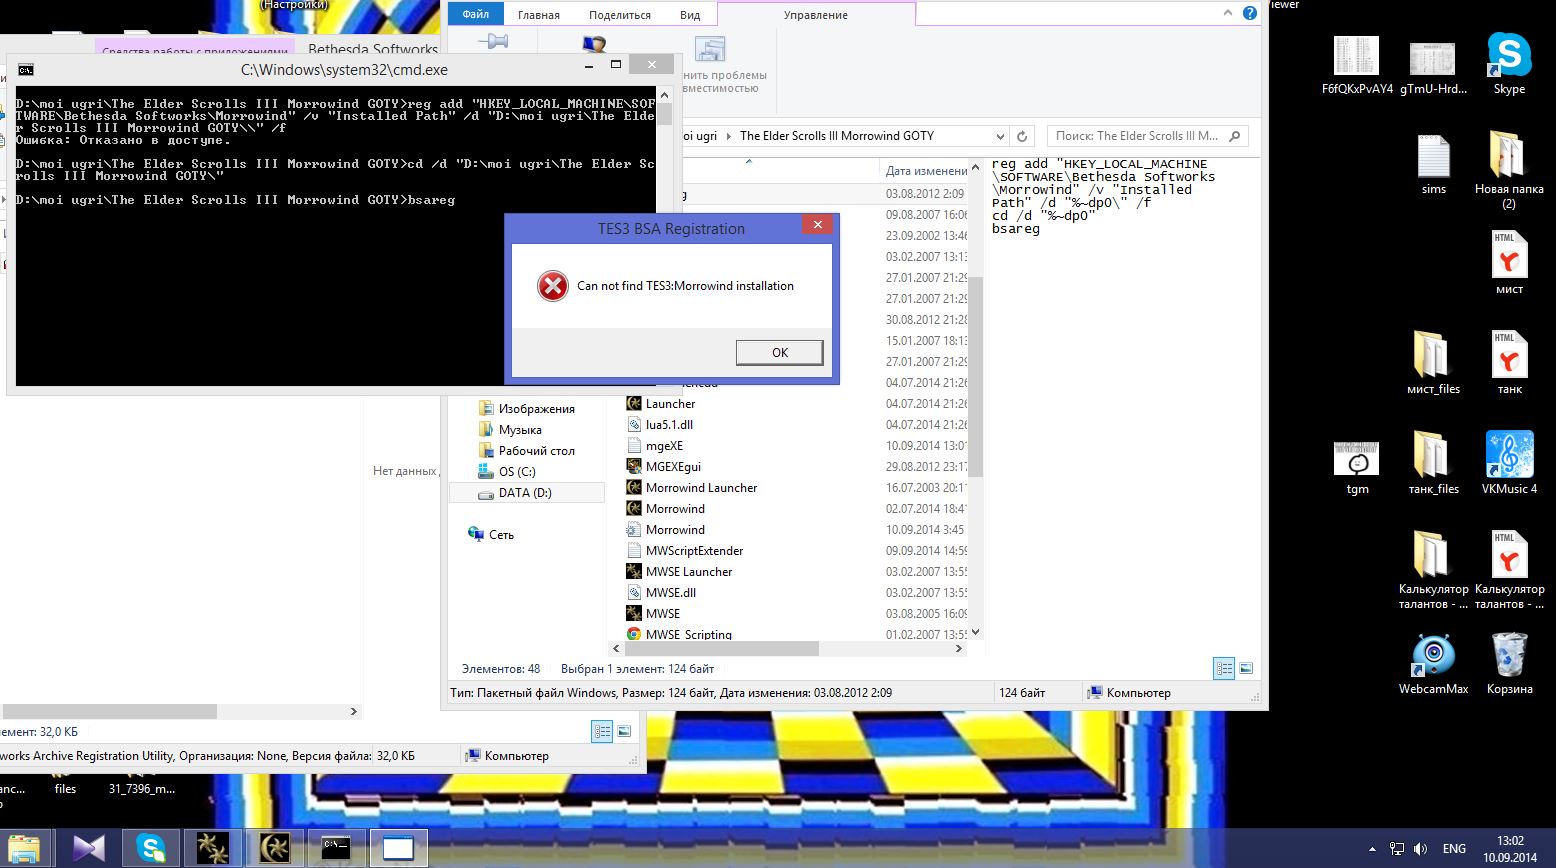Open the sims text file on desktop

click(x=1434, y=164)
